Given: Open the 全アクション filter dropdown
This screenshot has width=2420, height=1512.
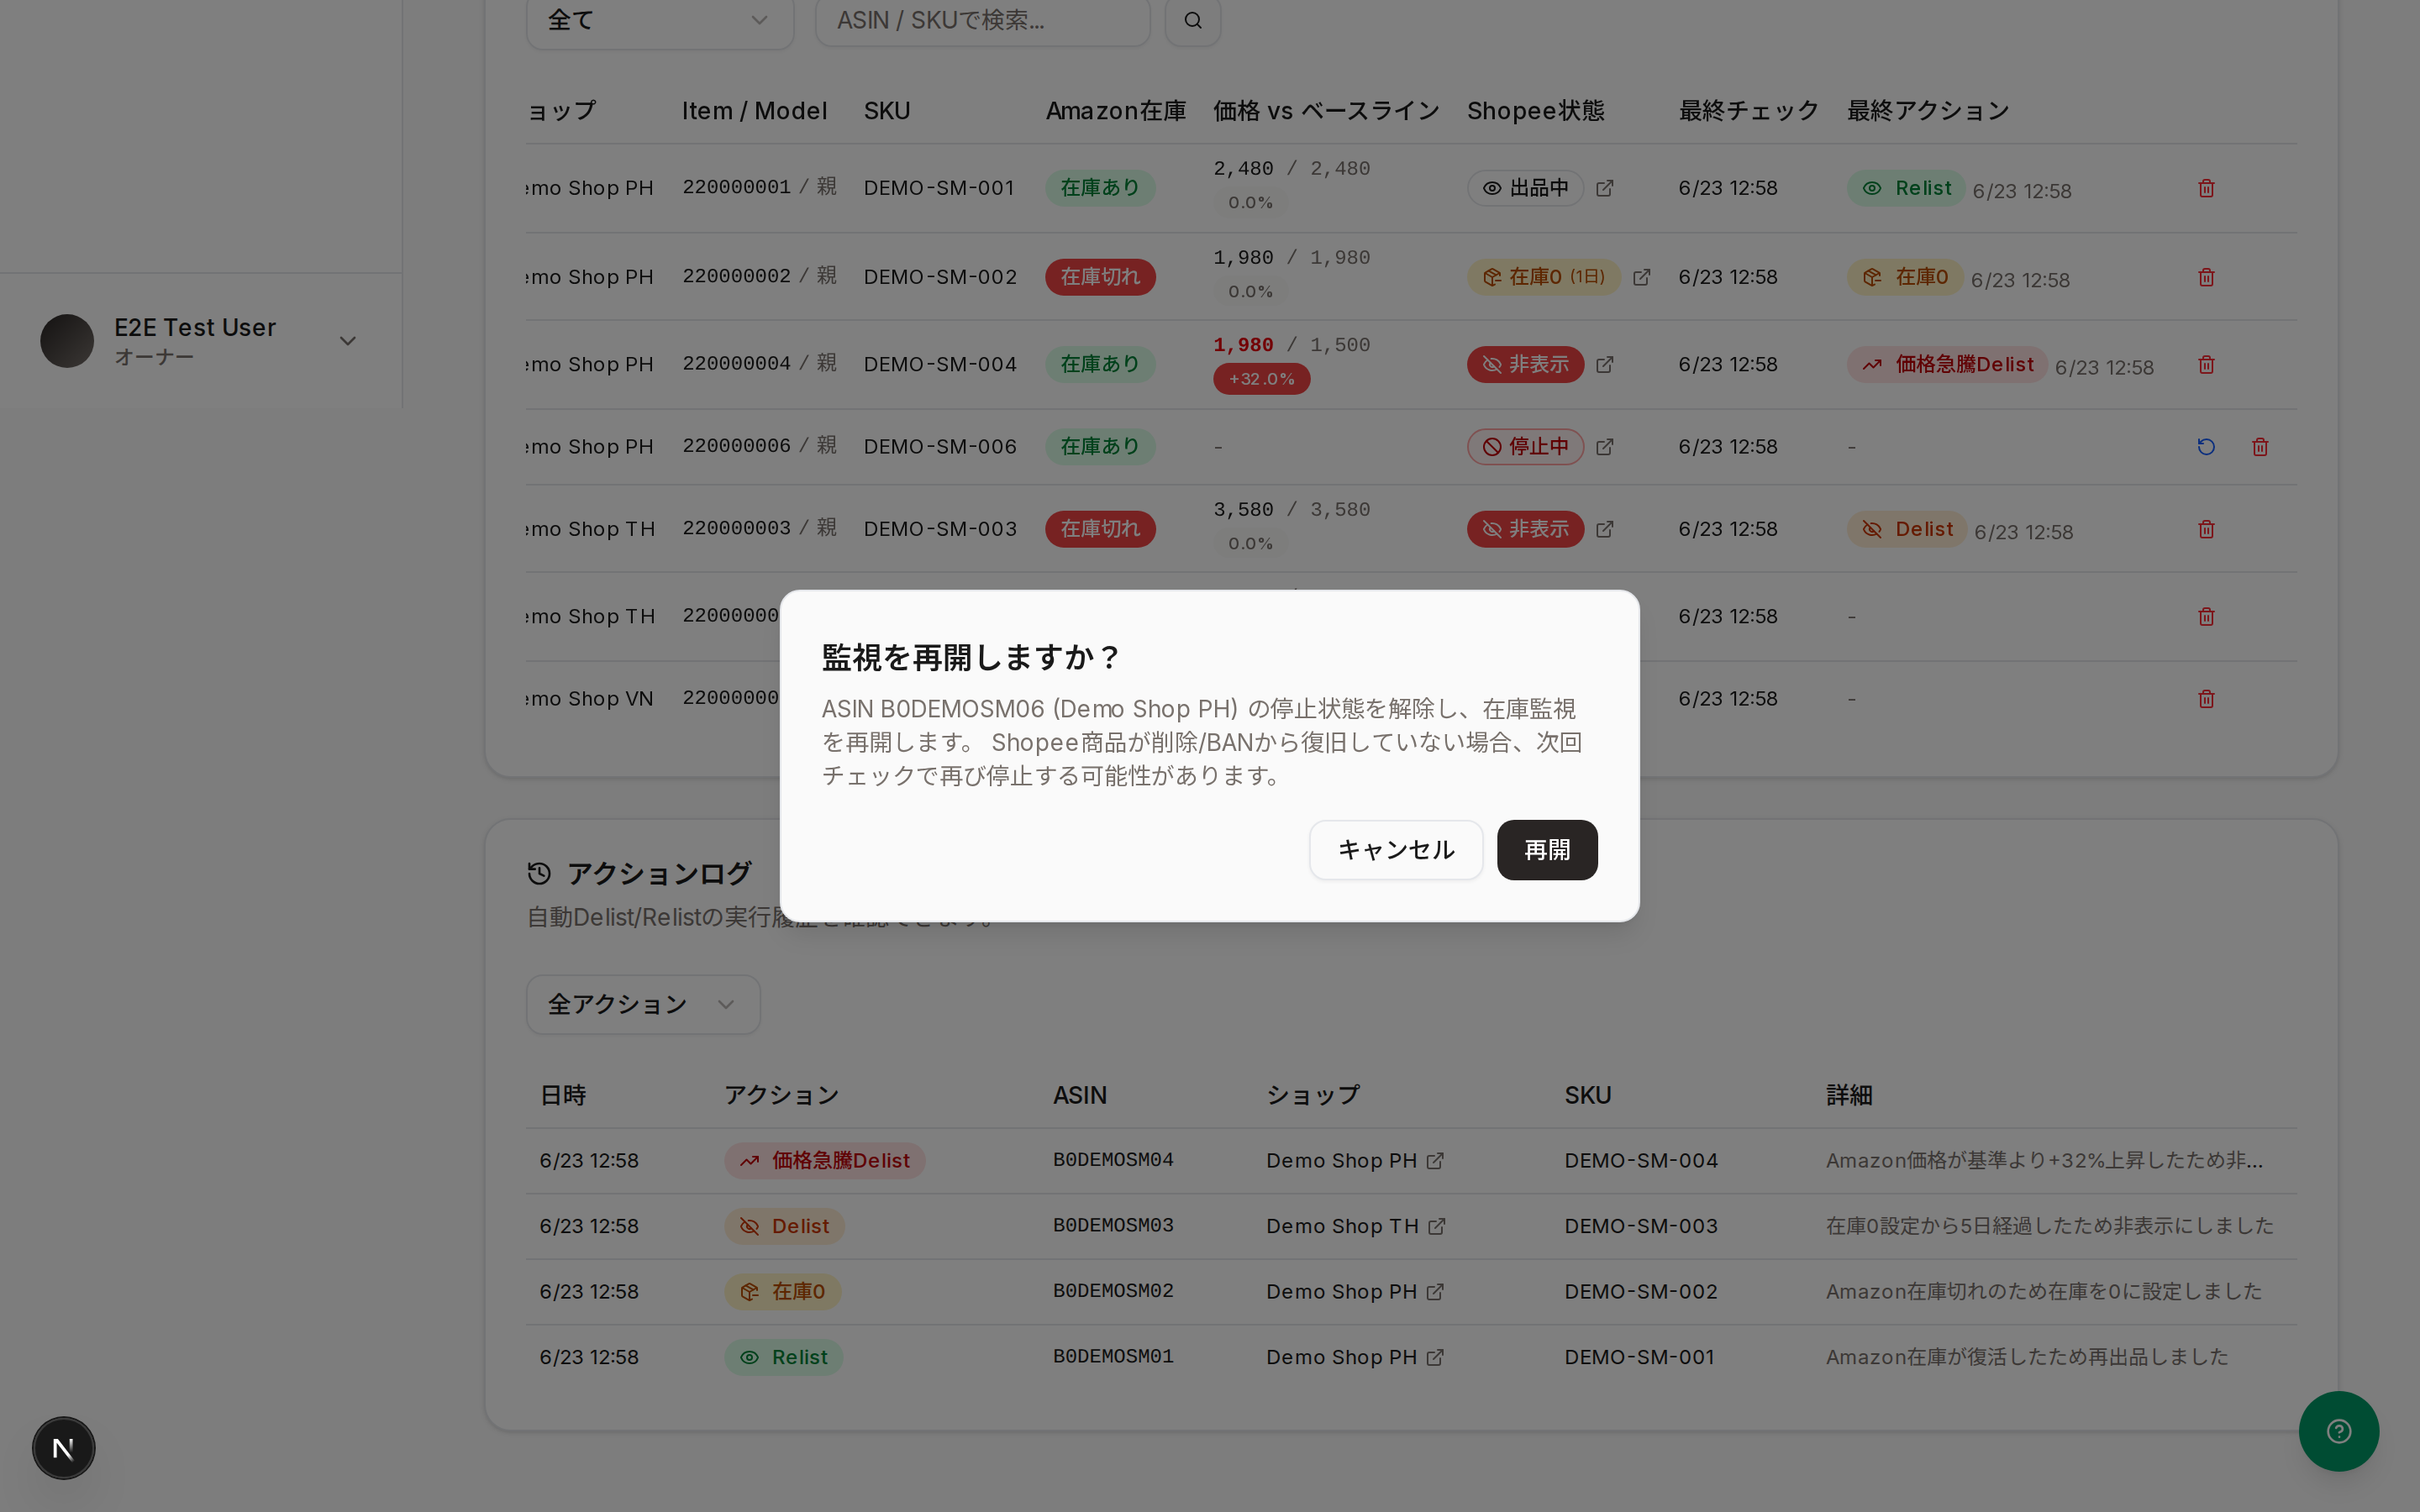Looking at the screenshot, I should (643, 1004).
